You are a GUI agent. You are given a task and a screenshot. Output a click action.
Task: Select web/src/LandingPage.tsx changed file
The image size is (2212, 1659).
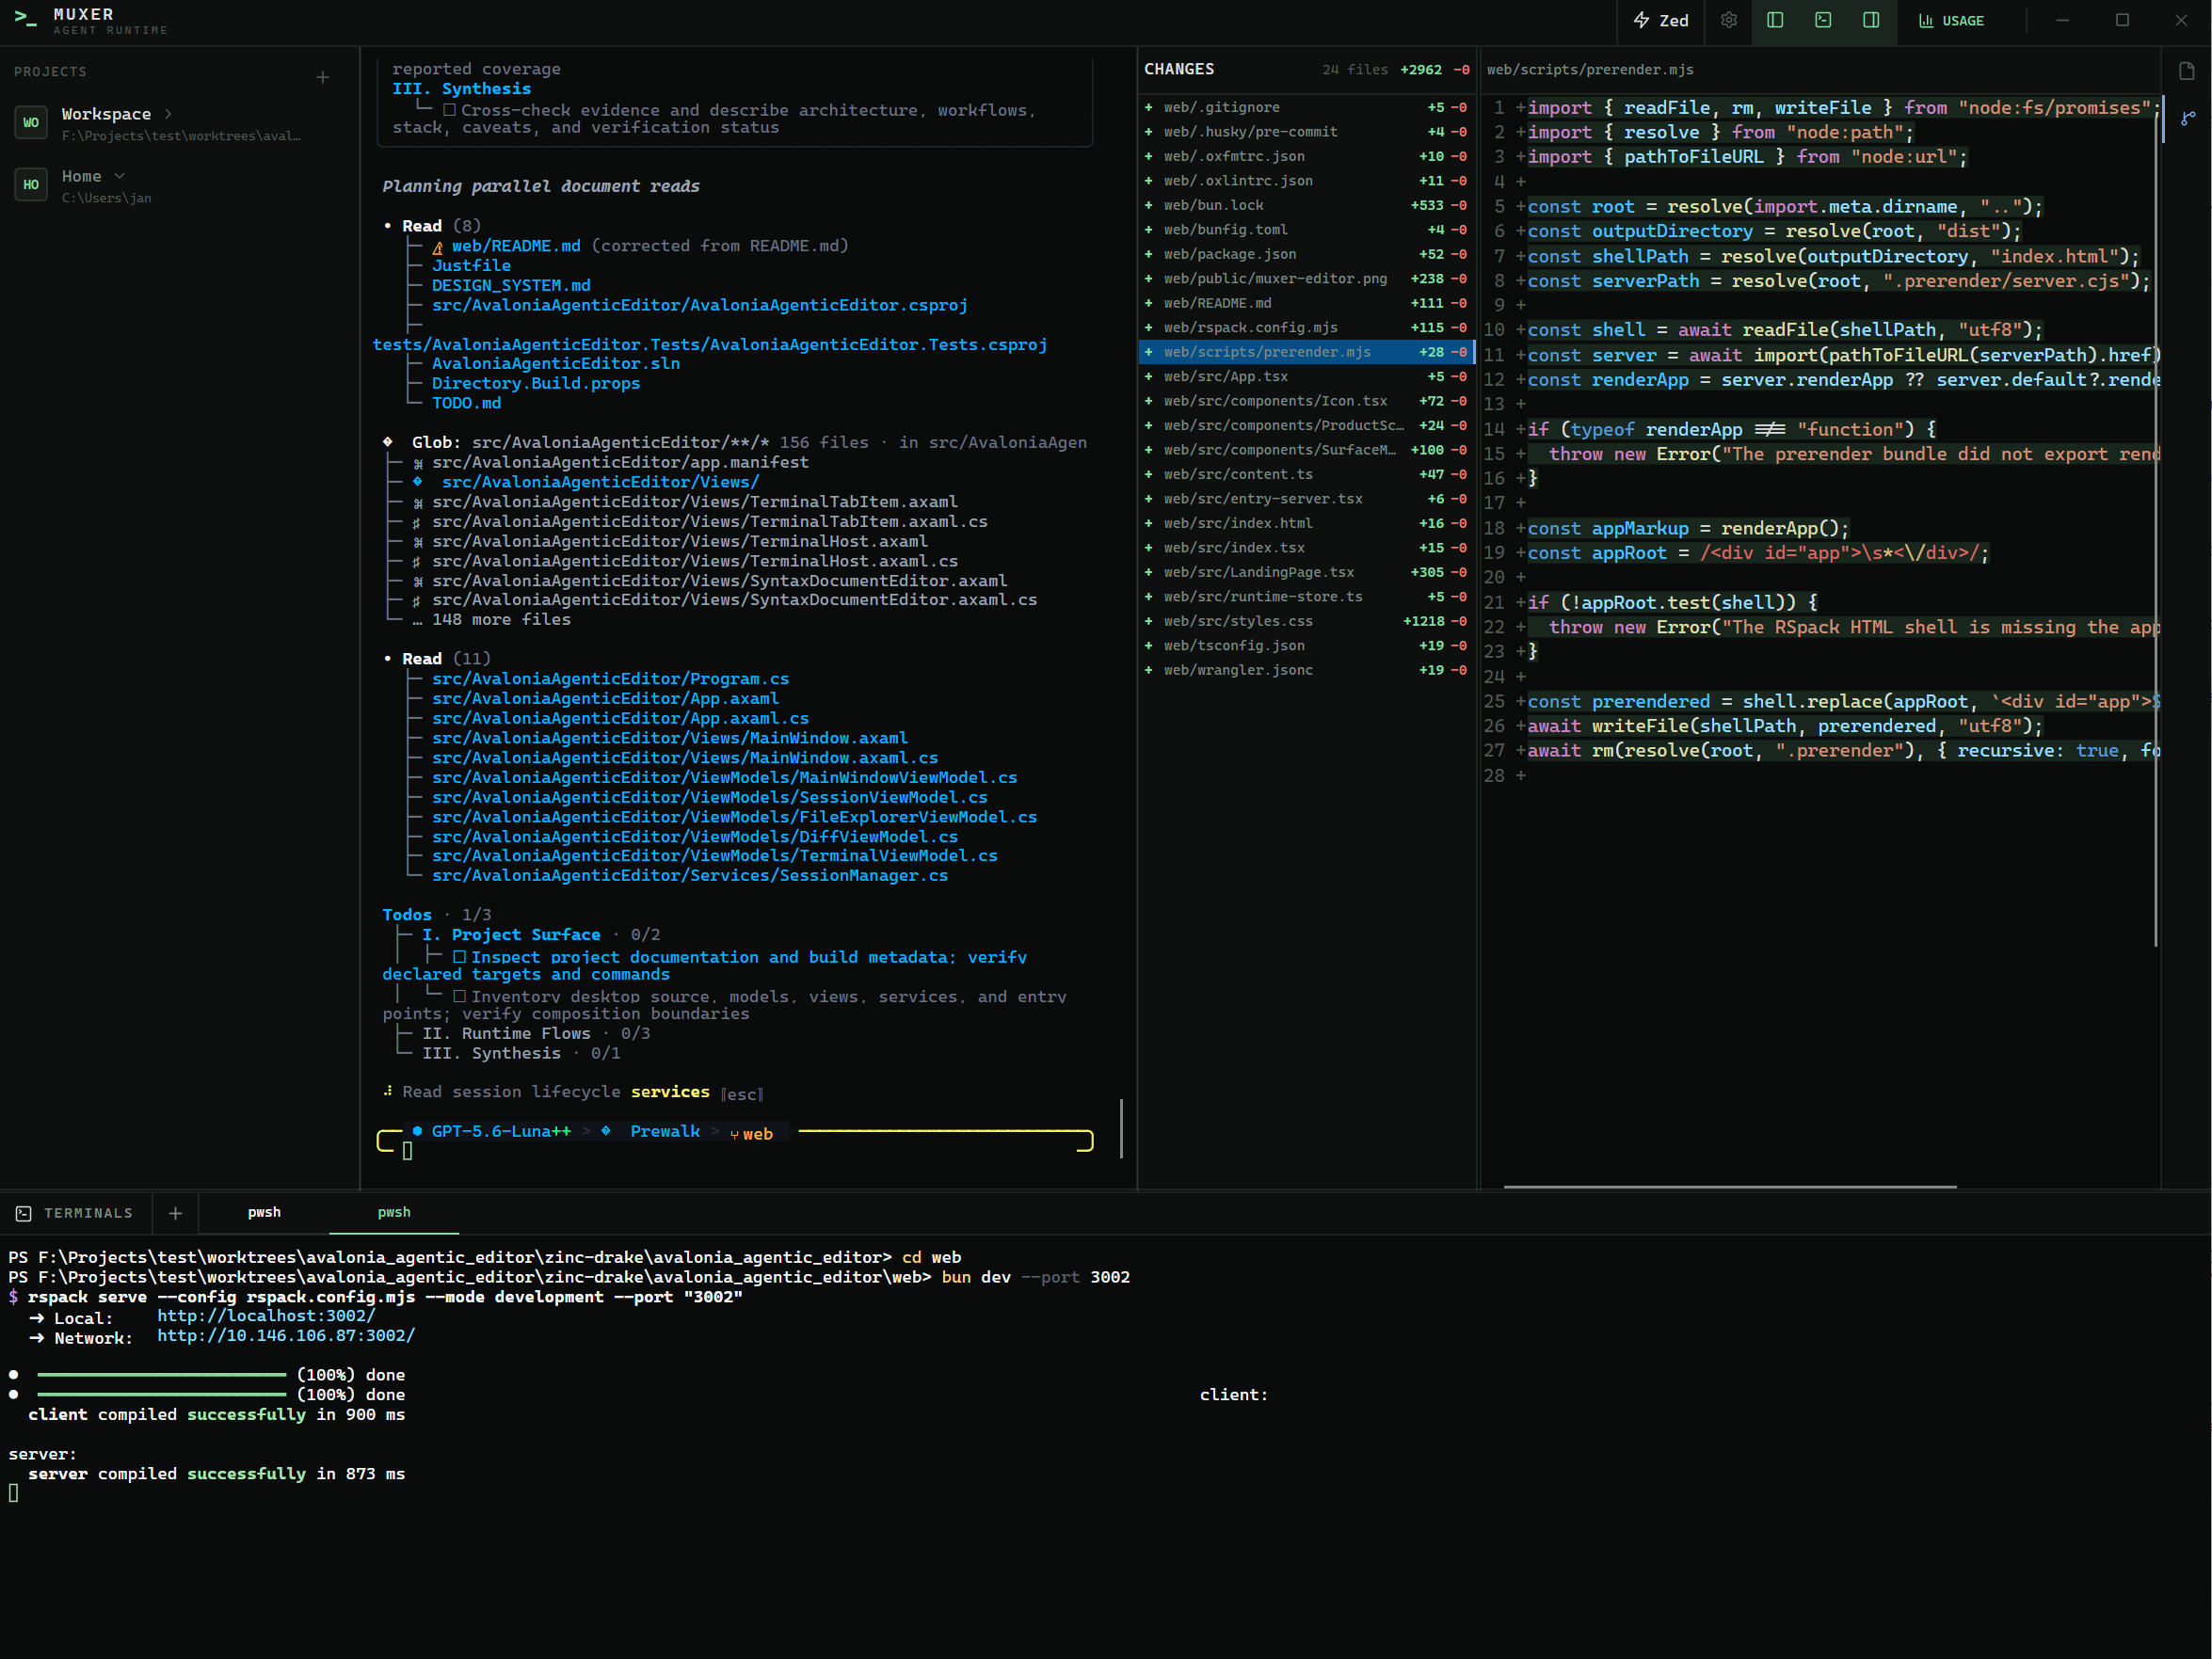tap(1306, 572)
